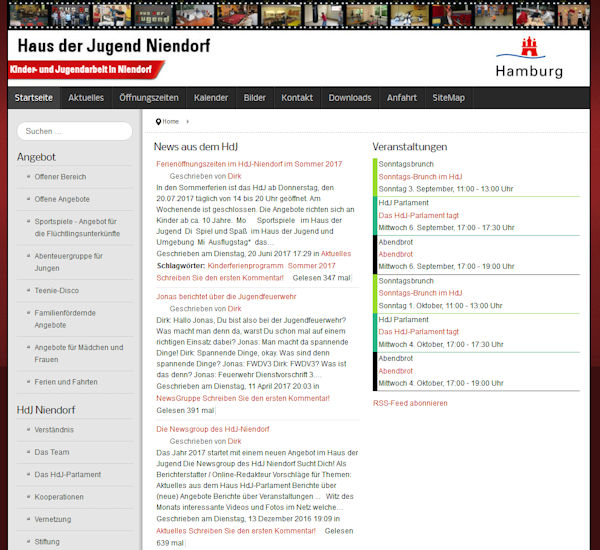Open Ferien und Fahrten sidebar link
The height and width of the screenshot is (550, 600).
tap(66, 382)
